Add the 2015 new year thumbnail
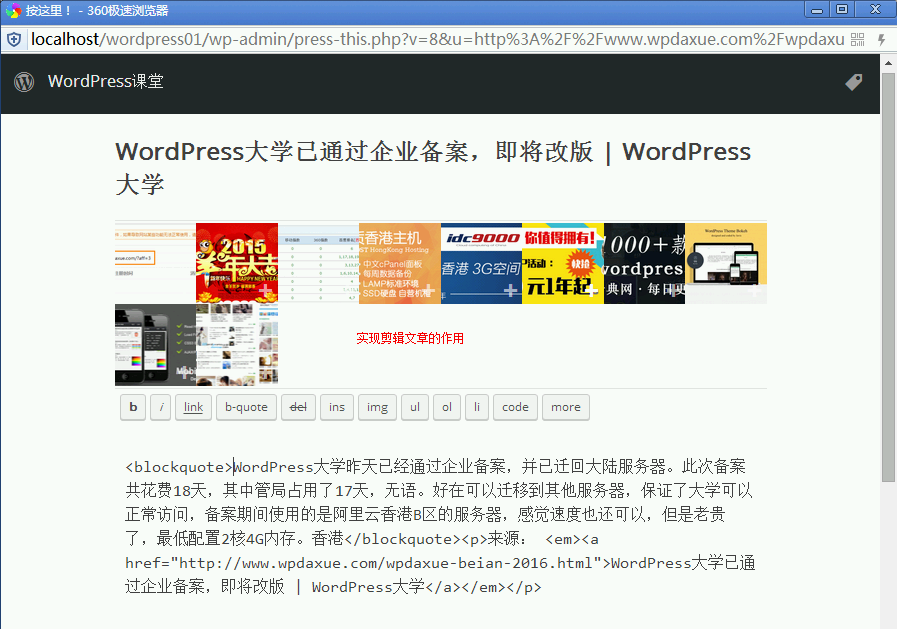Viewport: 897px width, 629px height. pyautogui.click(x=237, y=263)
